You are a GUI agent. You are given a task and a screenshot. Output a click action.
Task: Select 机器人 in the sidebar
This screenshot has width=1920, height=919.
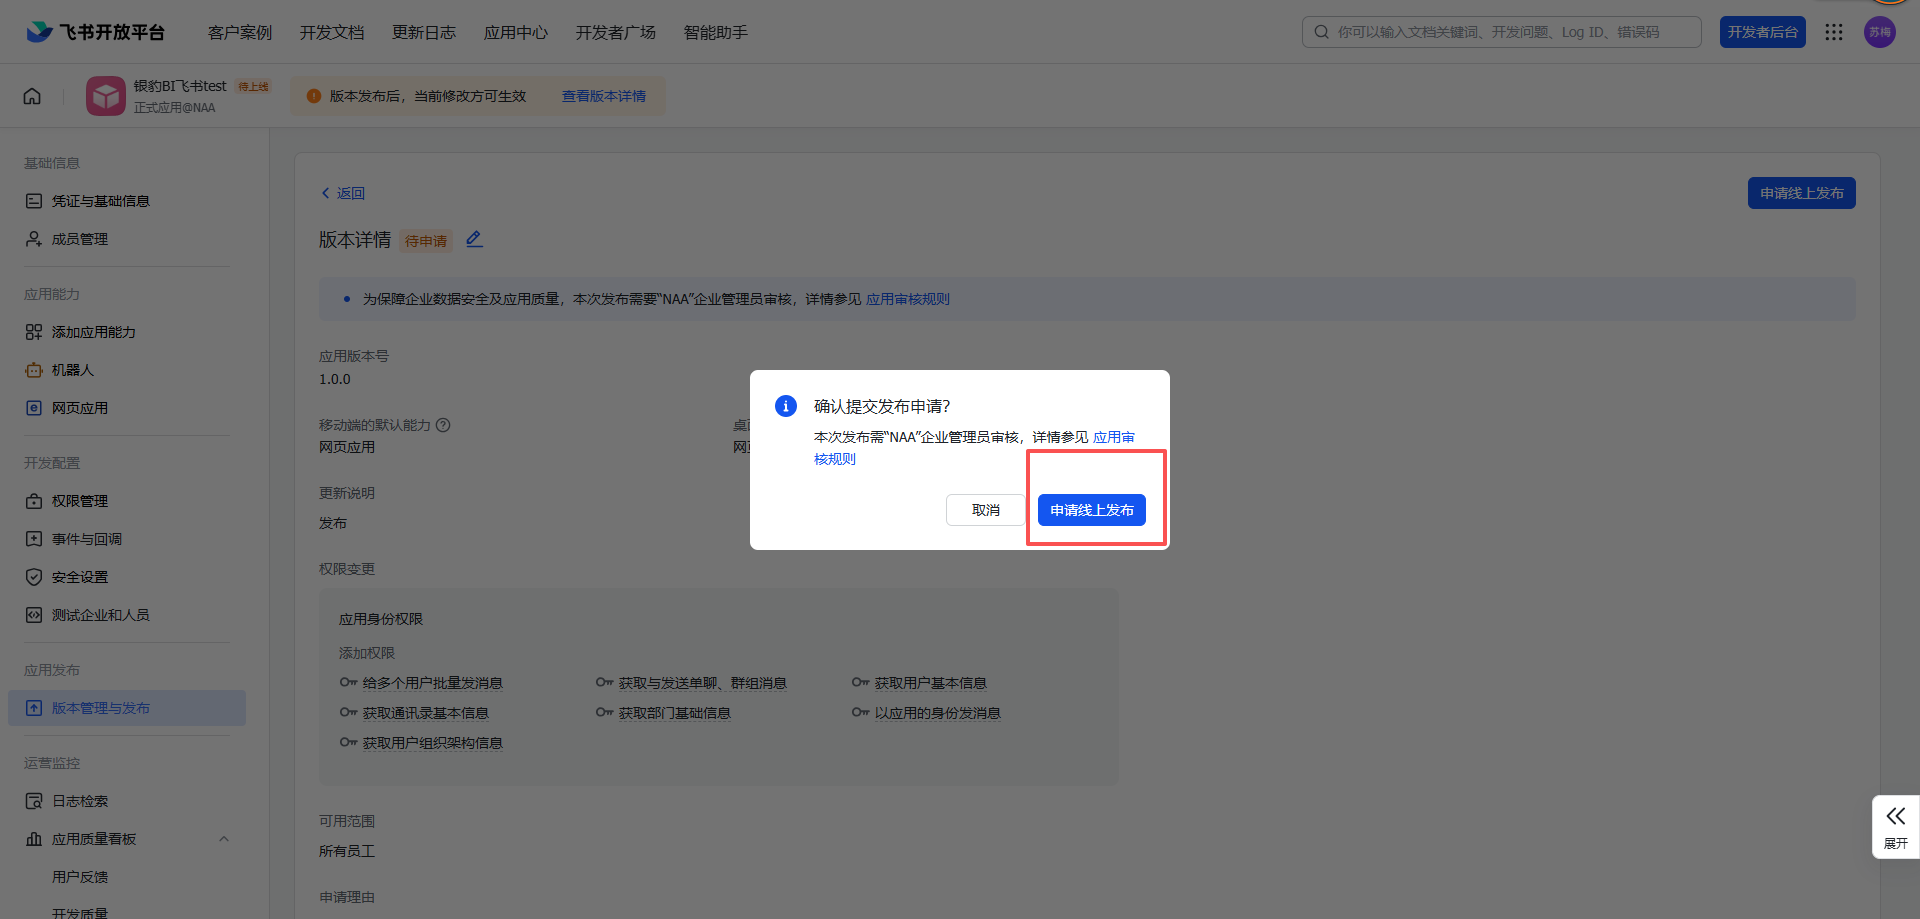[x=72, y=370]
